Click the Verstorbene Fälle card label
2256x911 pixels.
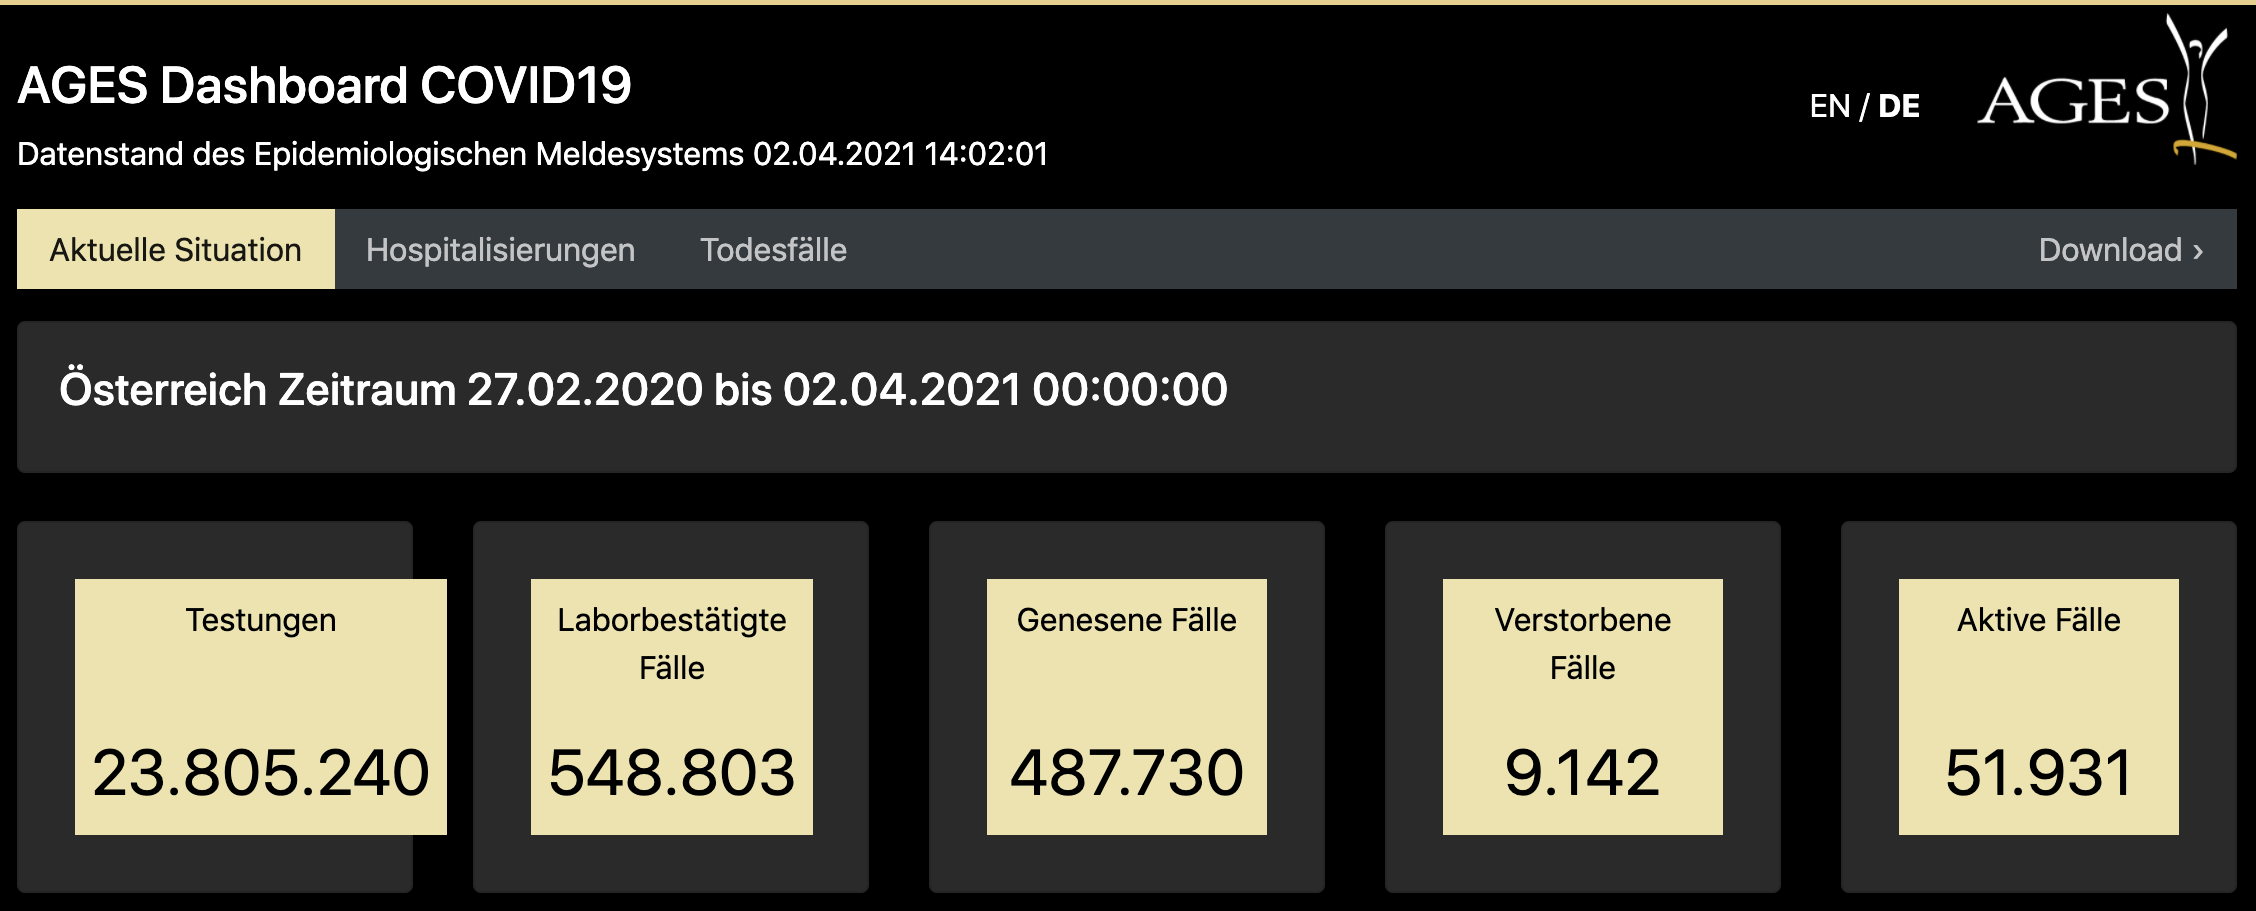1583,643
